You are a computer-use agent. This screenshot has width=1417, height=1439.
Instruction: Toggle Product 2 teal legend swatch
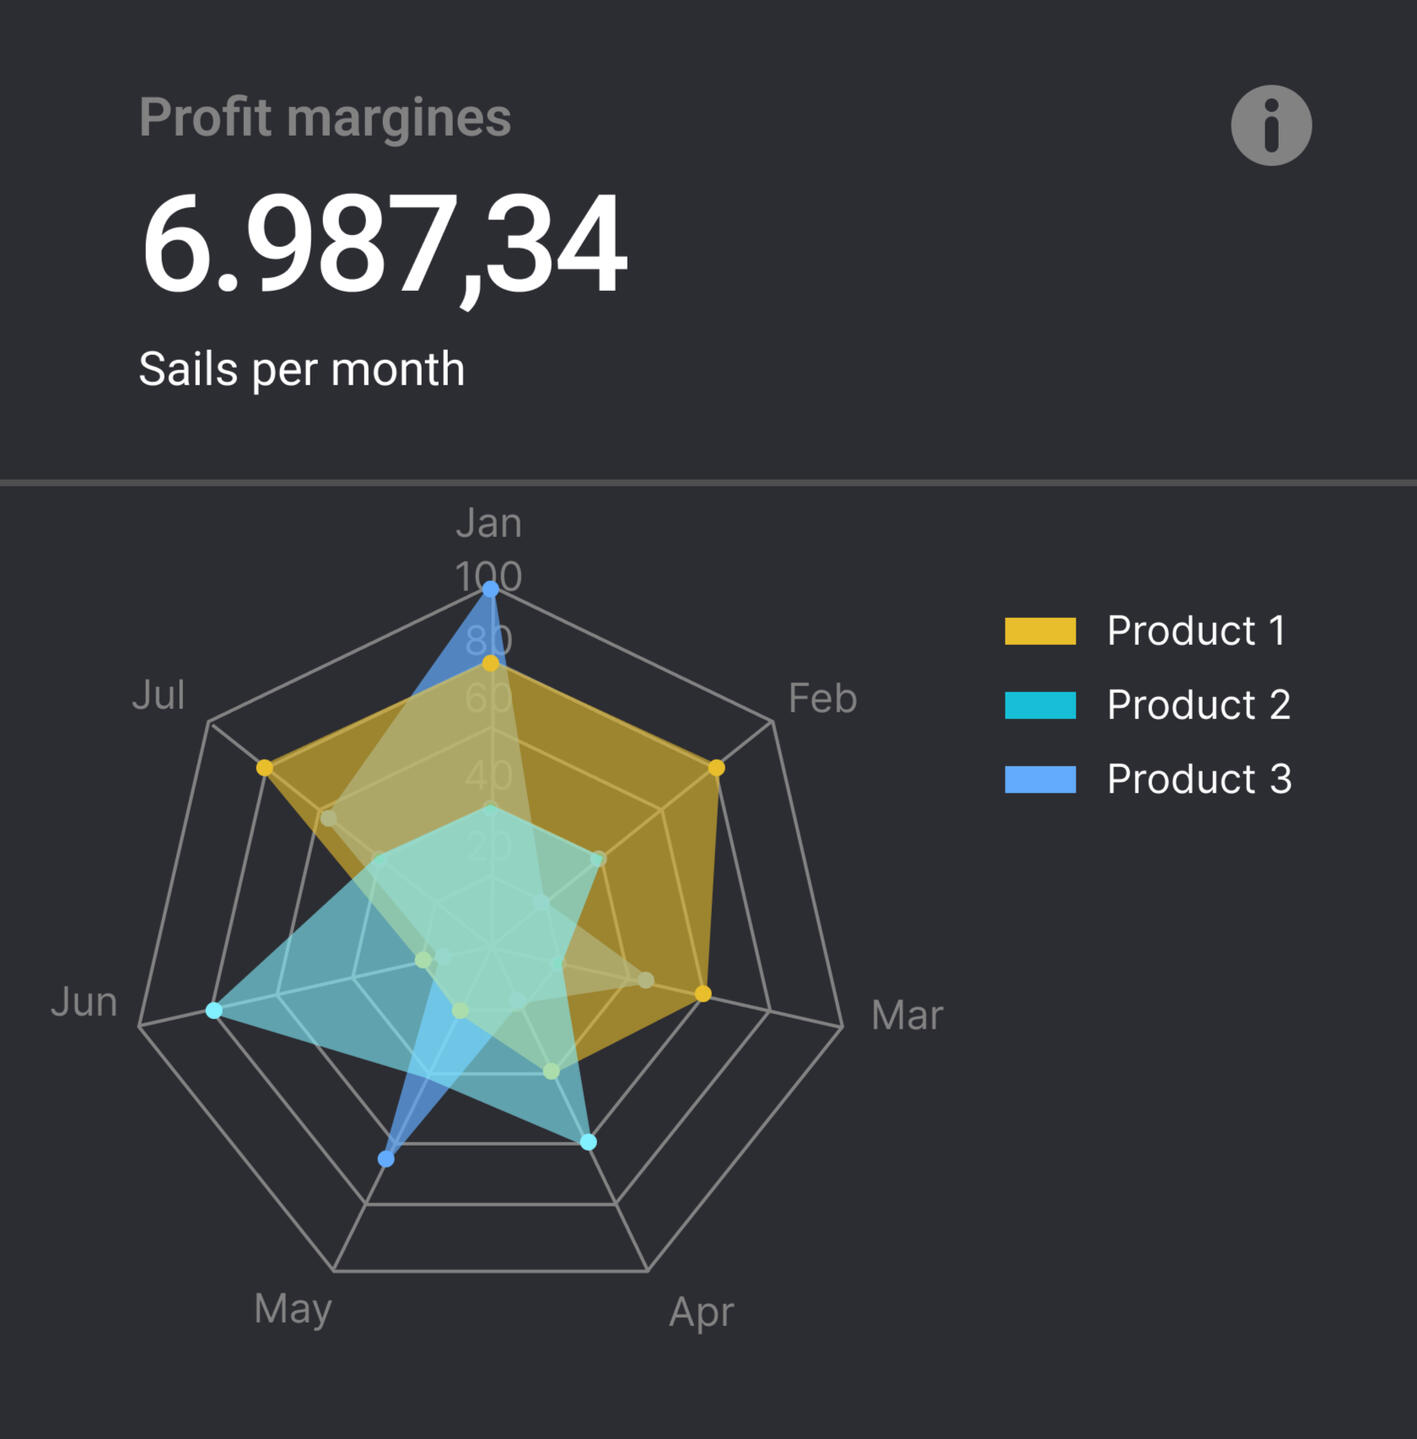tap(1040, 705)
